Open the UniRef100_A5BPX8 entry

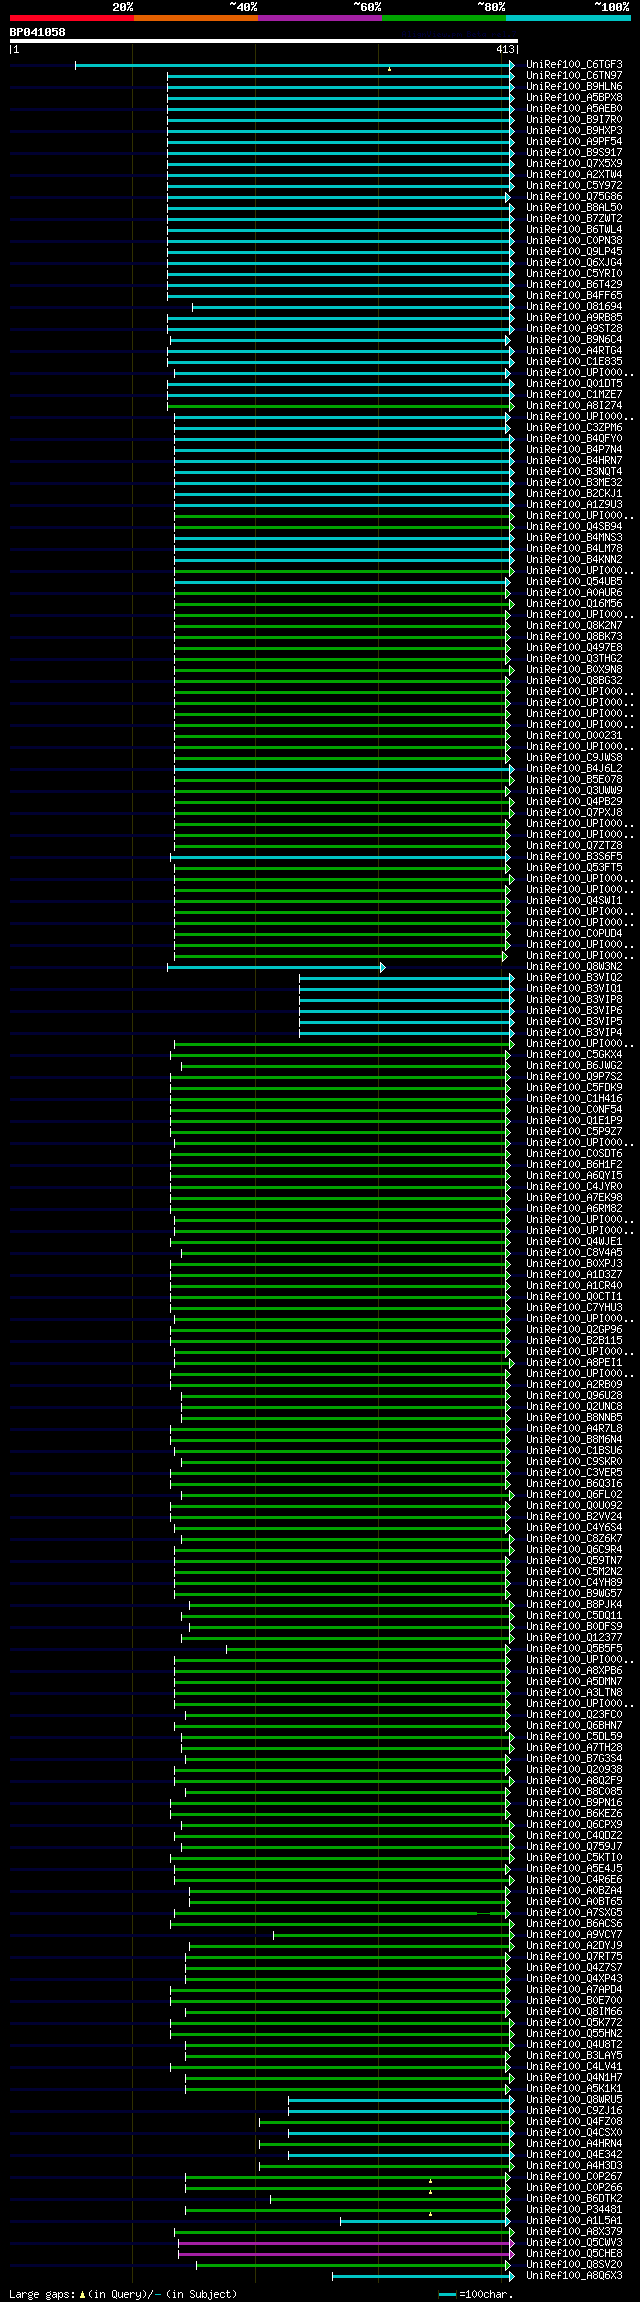point(574,98)
